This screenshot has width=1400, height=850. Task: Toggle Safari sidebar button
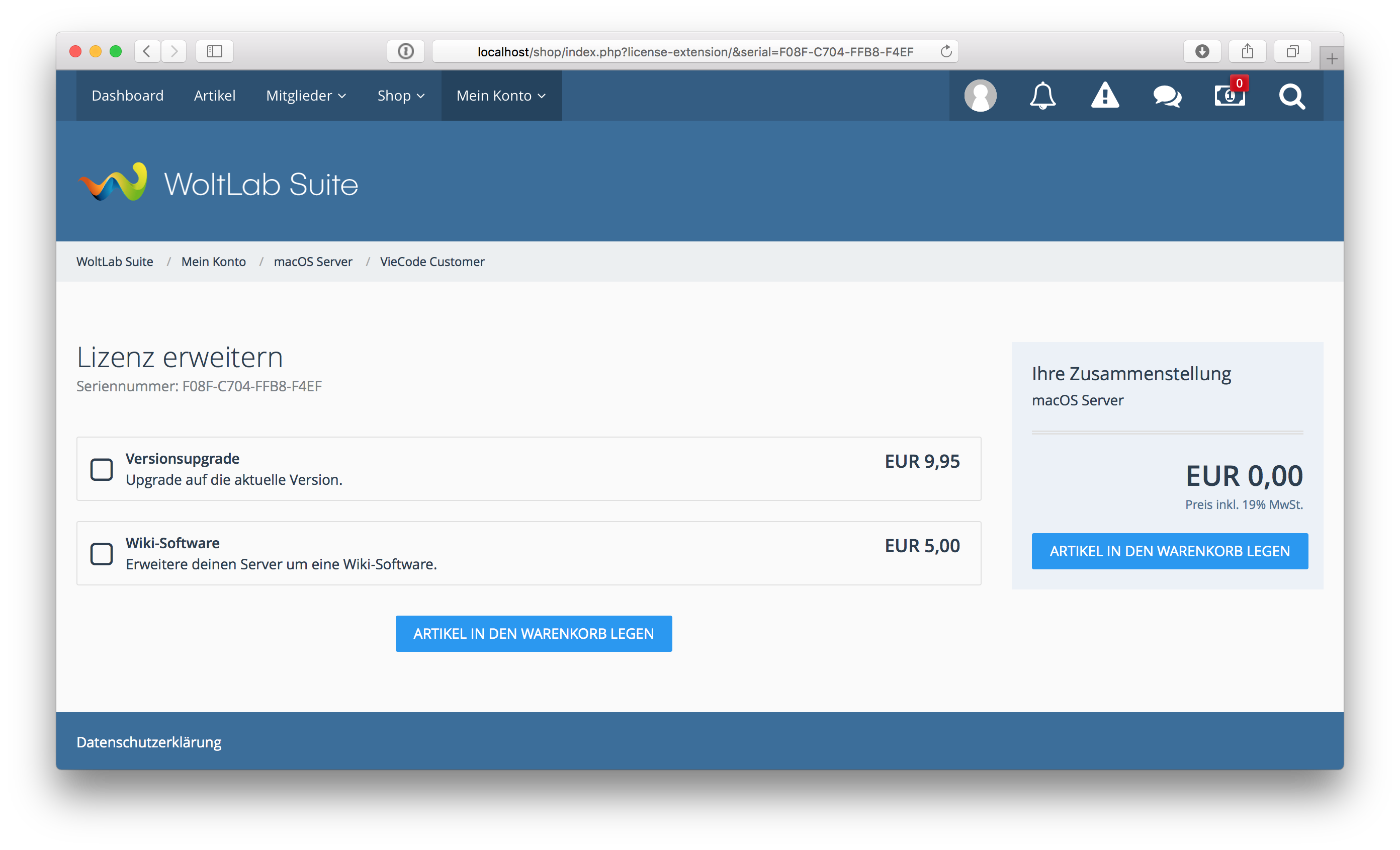pyautogui.click(x=214, y=51)
